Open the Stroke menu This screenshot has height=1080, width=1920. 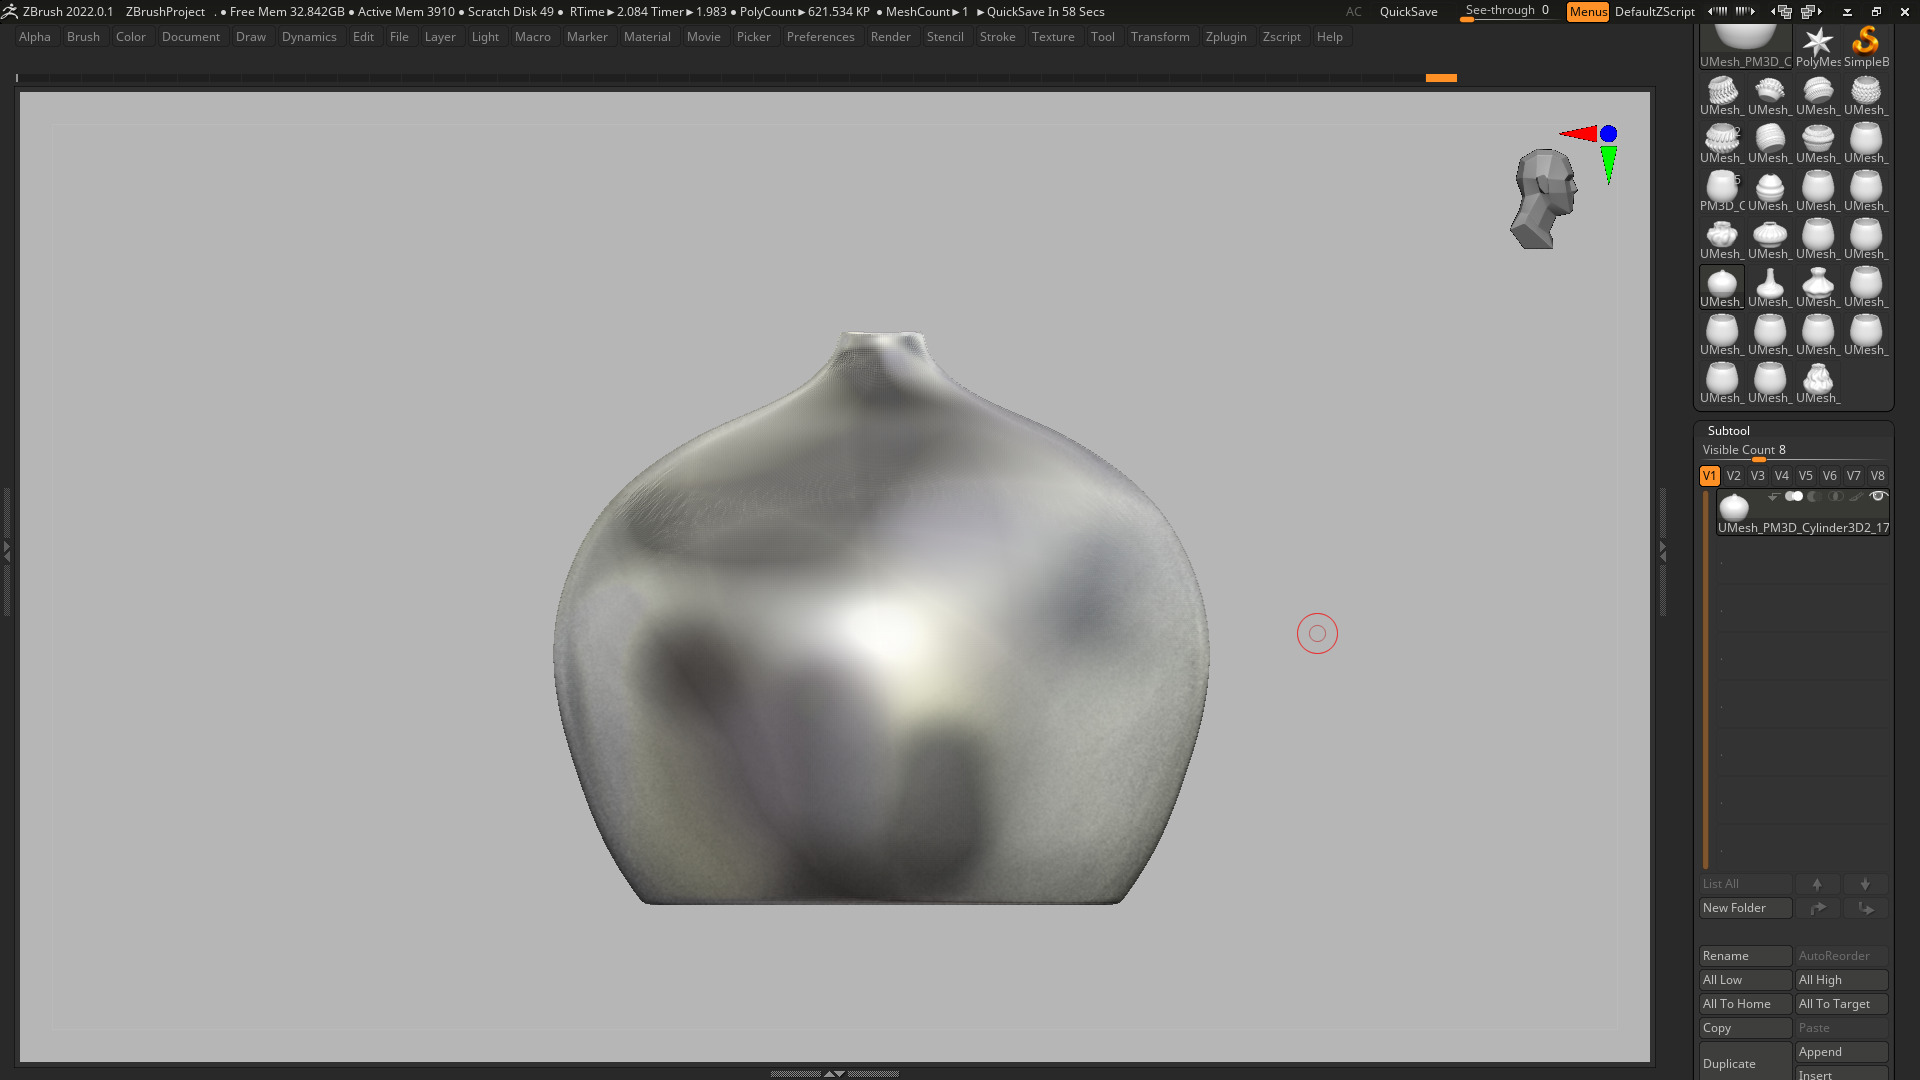click(x=997, y=37)
